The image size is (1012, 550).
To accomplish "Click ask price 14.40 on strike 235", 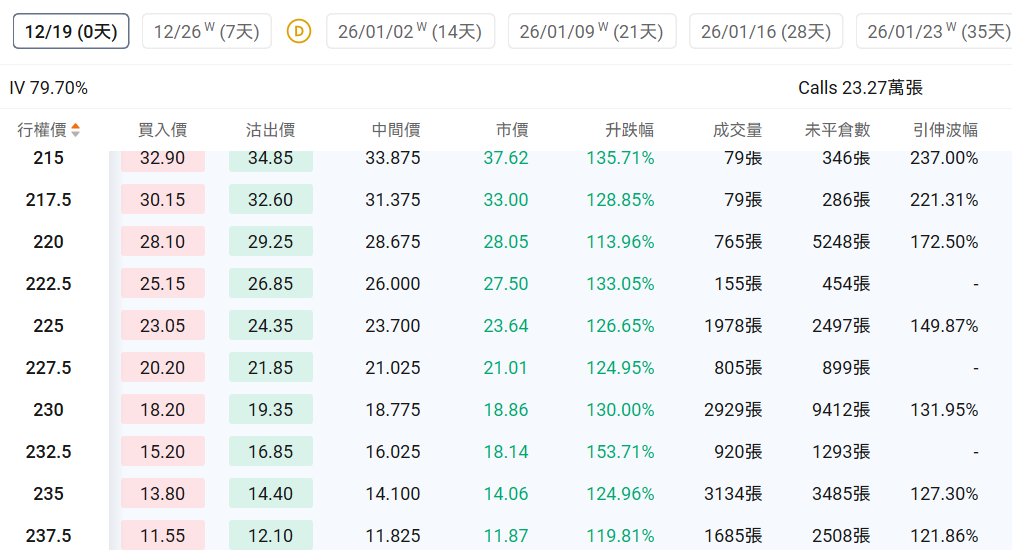I will (x=270, y=494).
